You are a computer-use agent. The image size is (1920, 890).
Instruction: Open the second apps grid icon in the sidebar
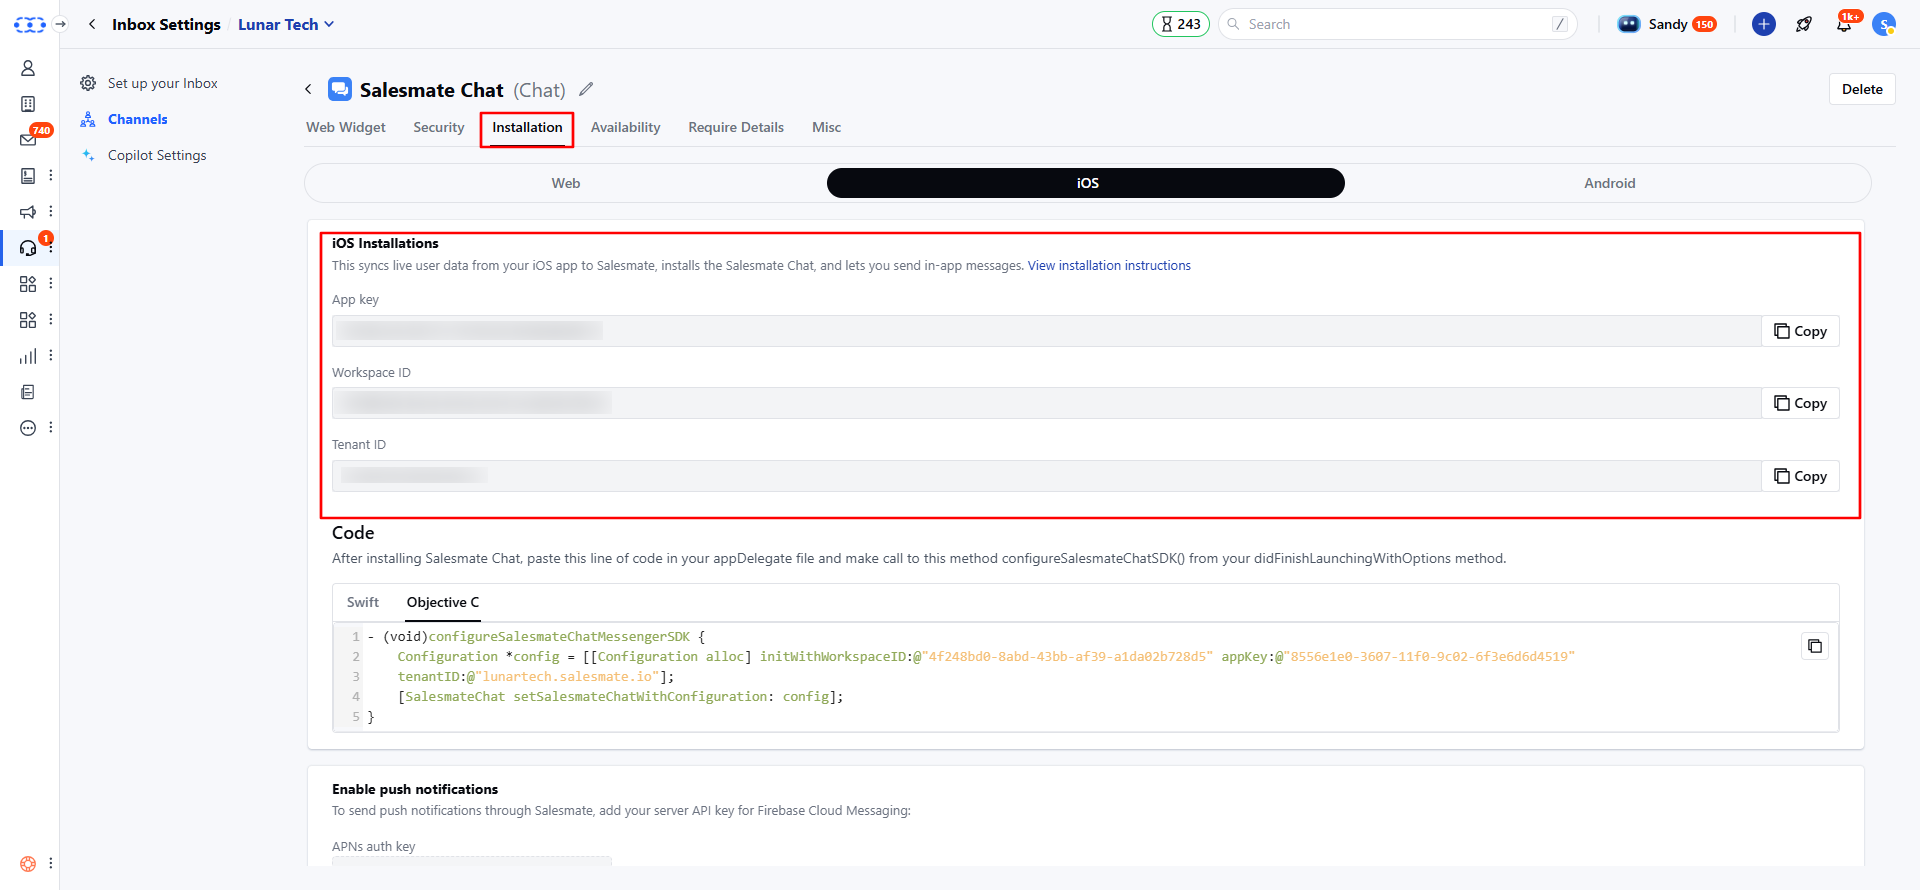coord(28,320)
